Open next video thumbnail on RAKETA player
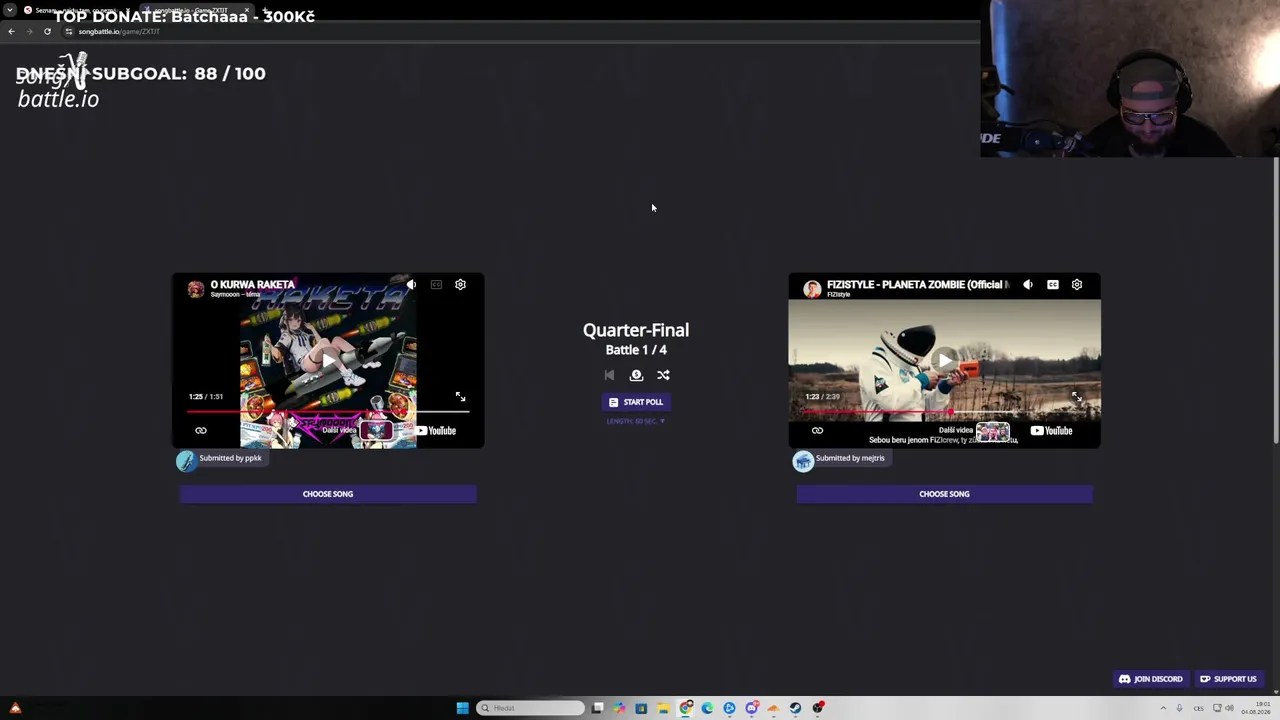 click(376, 431)
